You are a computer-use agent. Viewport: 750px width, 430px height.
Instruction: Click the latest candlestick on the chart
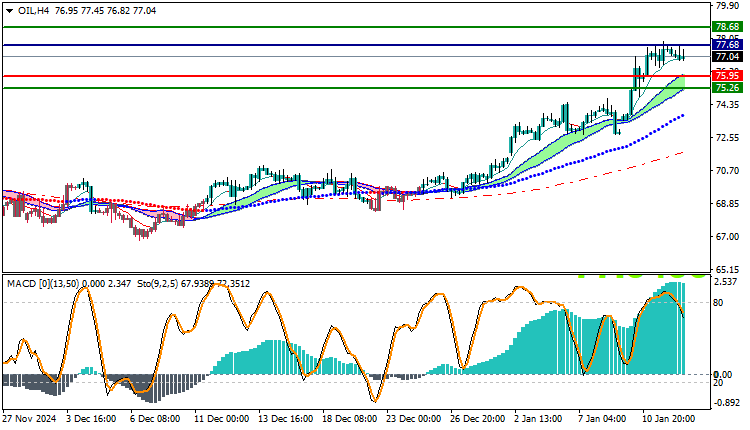684,55
